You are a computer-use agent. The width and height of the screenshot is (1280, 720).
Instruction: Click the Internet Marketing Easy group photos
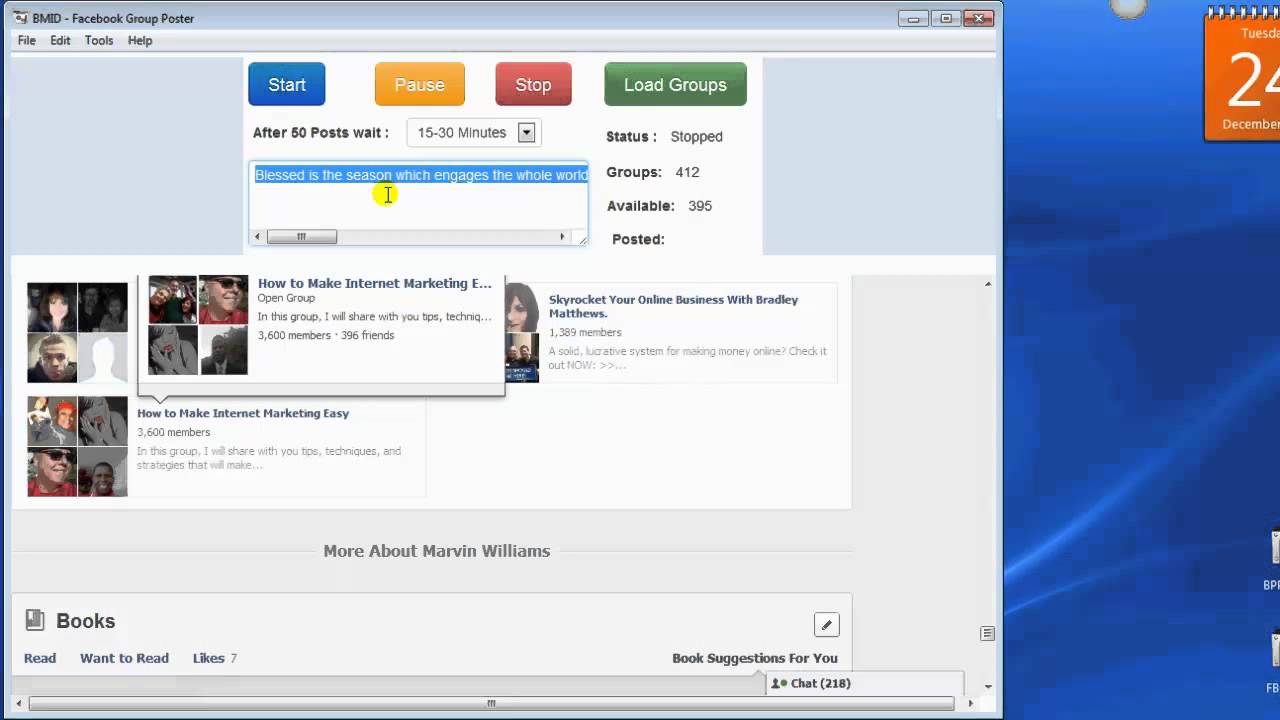[x=77, y=447]
